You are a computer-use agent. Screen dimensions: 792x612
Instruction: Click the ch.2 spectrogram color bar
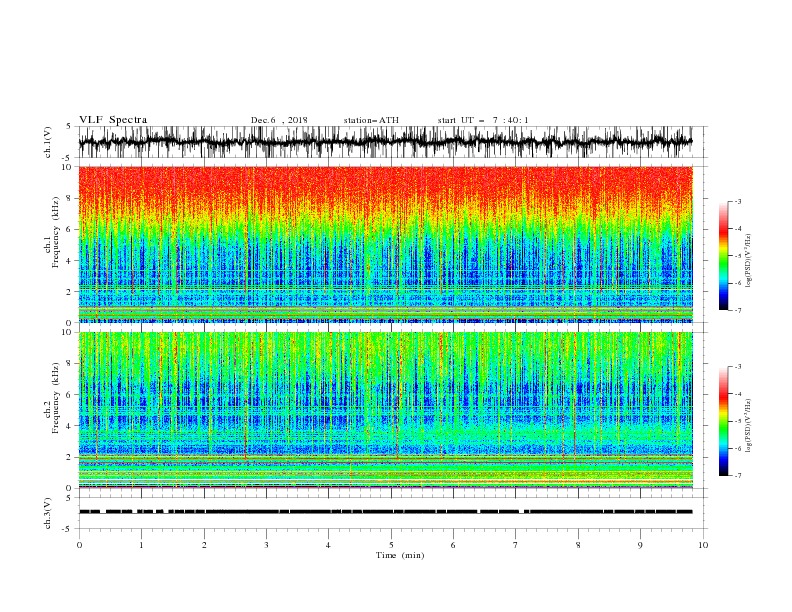[x=723, y=421]
